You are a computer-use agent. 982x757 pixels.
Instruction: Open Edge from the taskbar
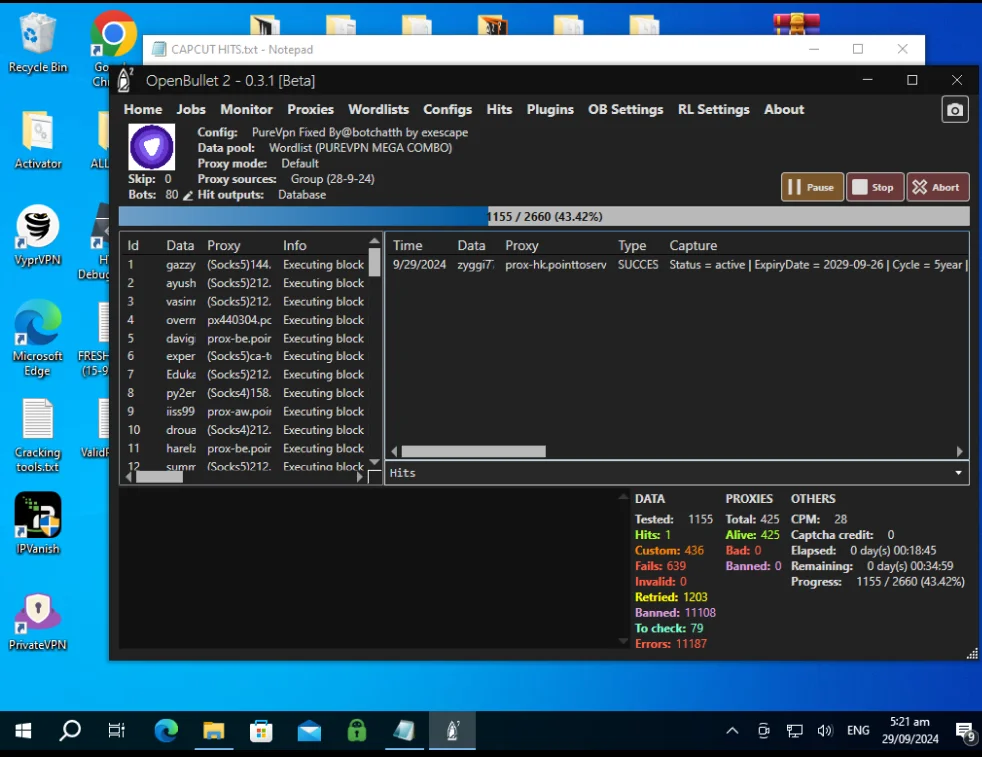pos(166,731)
